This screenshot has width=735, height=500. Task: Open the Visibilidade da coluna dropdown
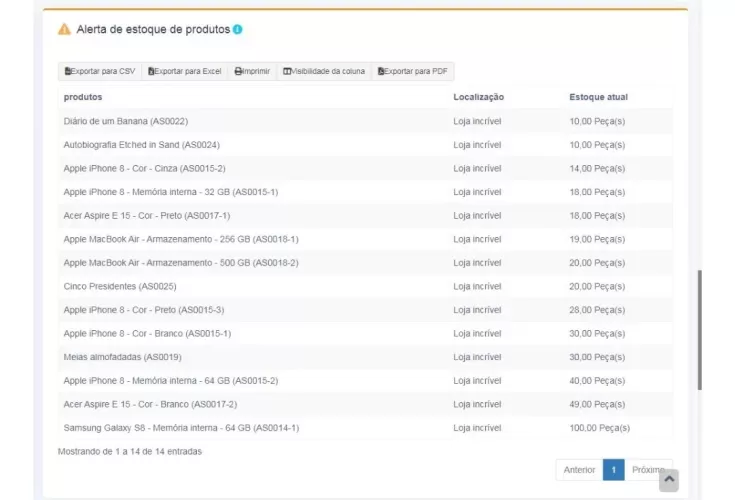pos(324,72)
